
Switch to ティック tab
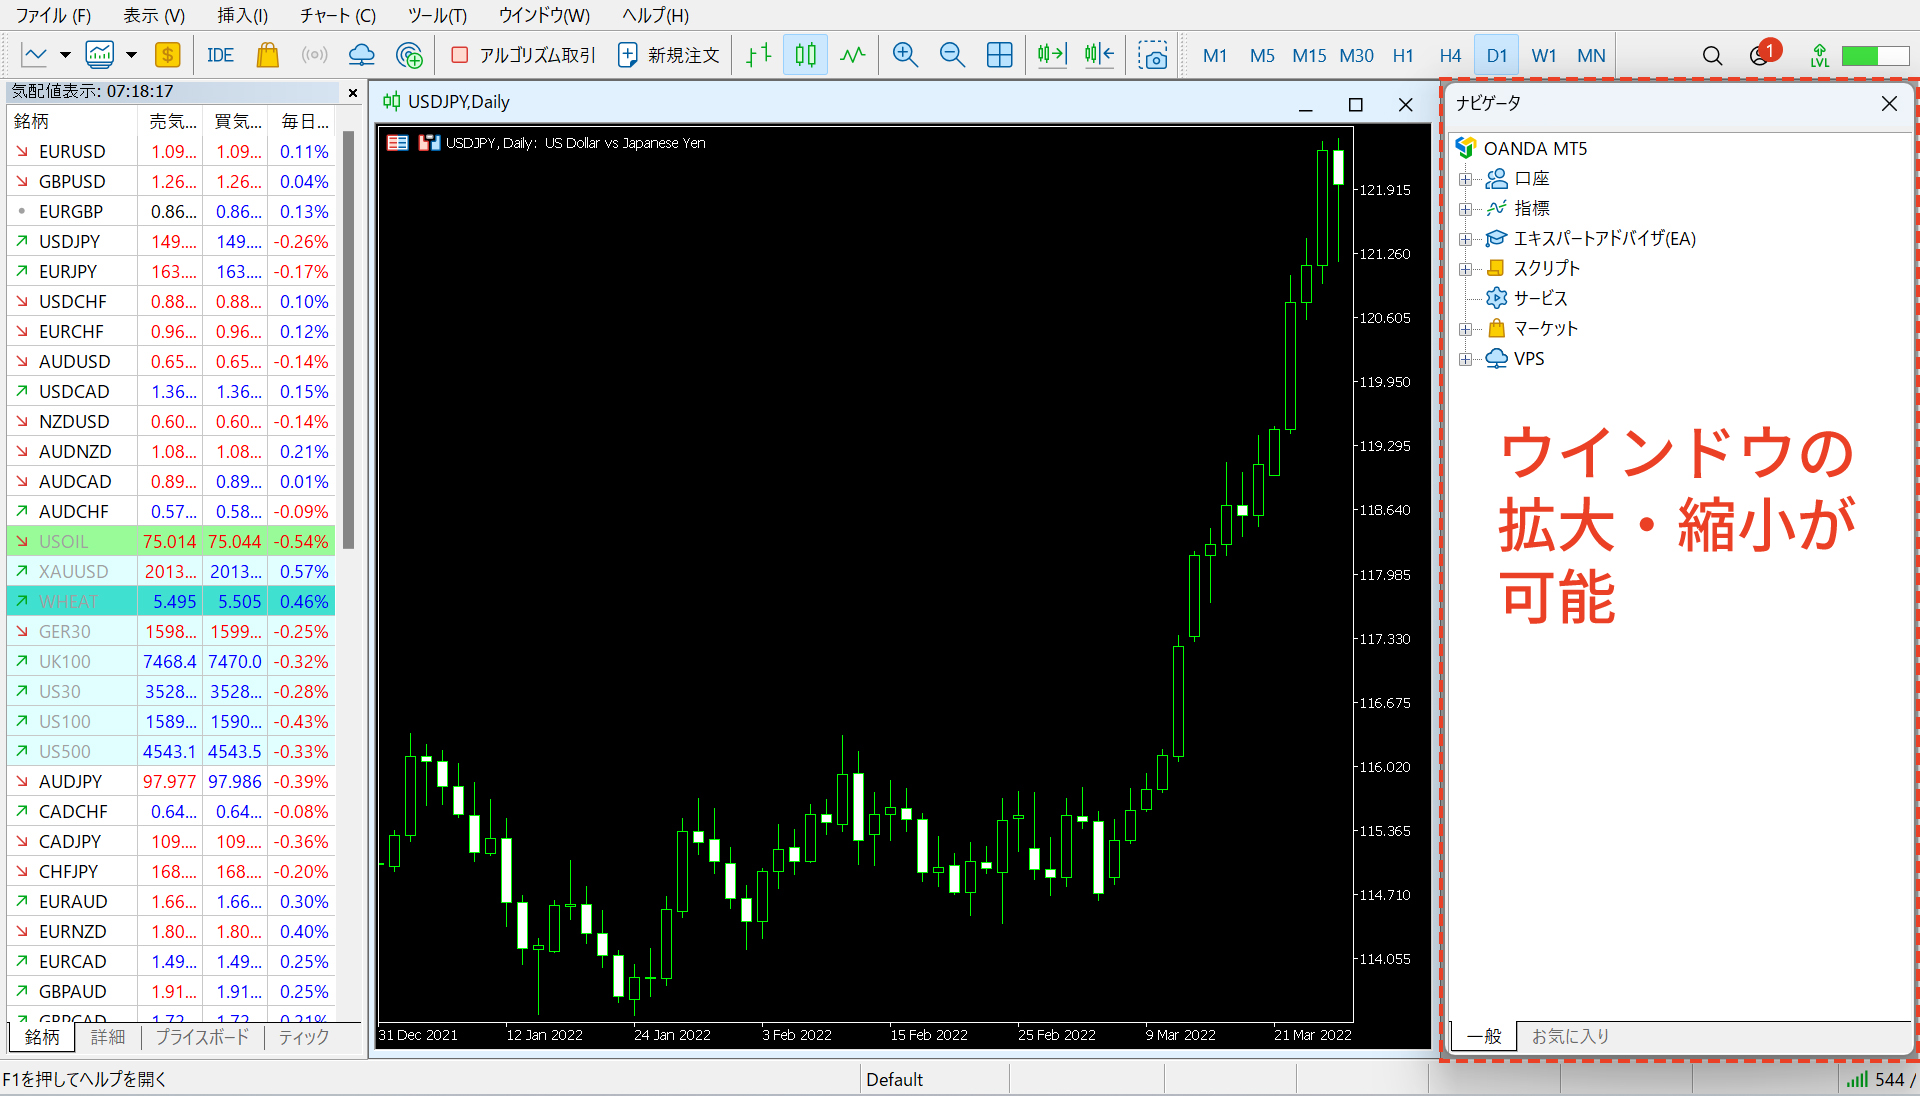tap(304, 1037)
